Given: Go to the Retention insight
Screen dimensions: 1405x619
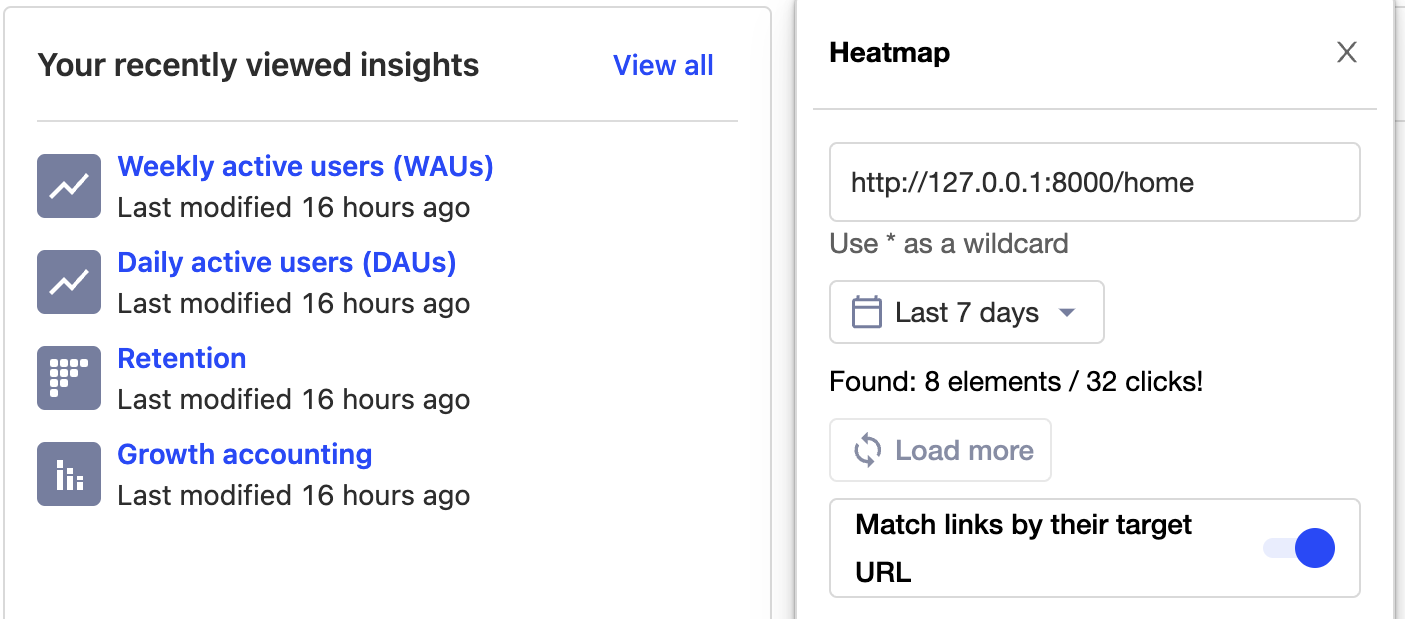Looking at the screenshot, I should tap(181, 358).
